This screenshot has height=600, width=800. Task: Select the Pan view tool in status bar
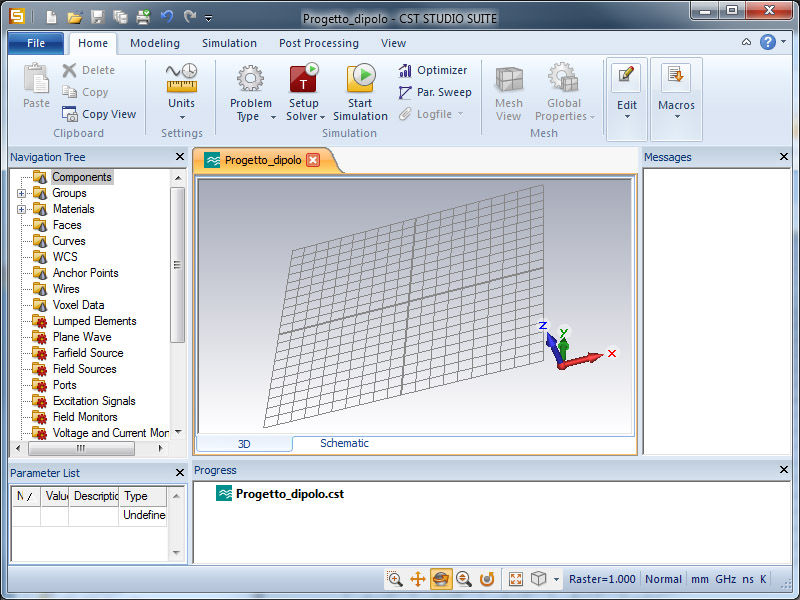pyautogui.click(x=418, y=579)
